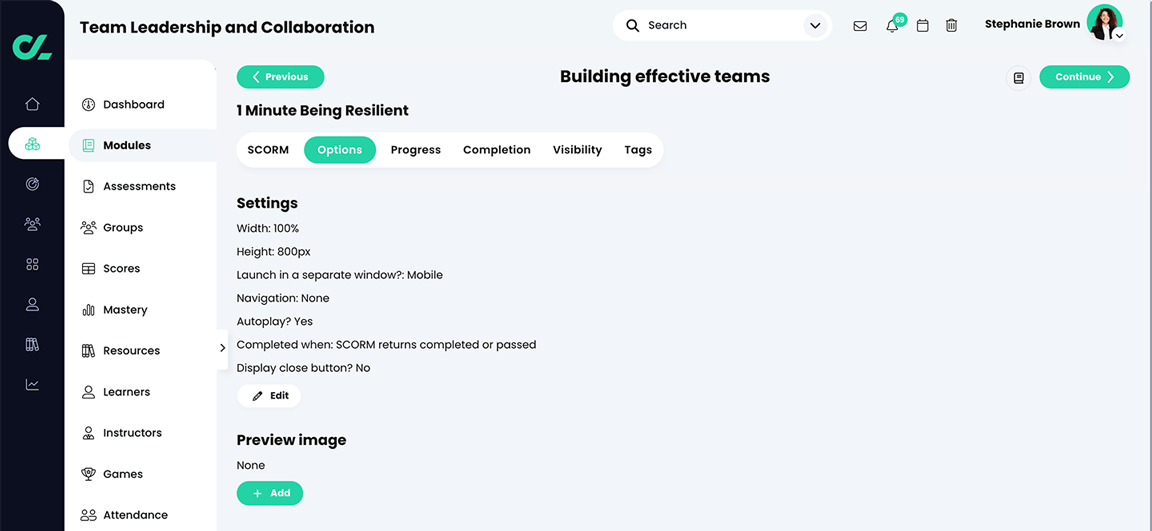The height and width of the screenshot is (531, 1152).
Task: Click the Navigation: None text
Action: 283,298
